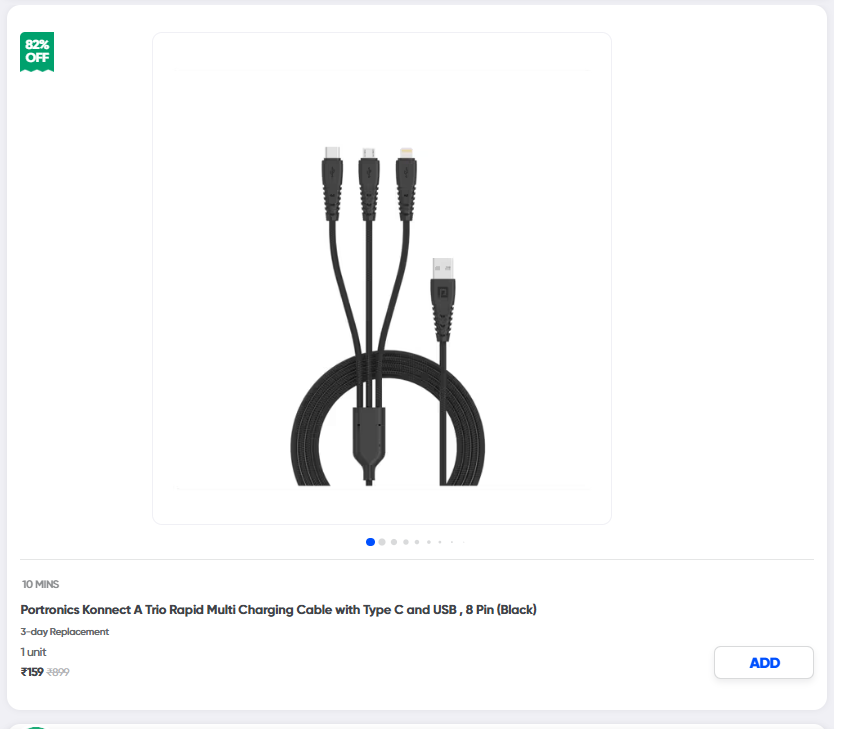
Task: Click the coiled black cable in the image
Action: coord(388,420)
